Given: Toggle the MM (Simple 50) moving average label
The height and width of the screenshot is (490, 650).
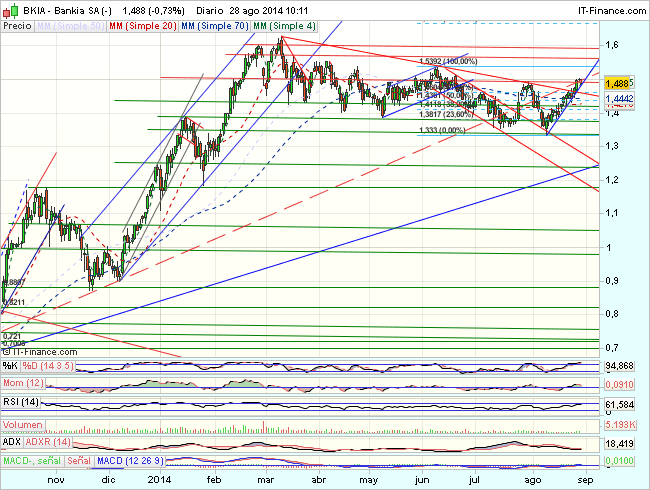Looking at the screenshot, I should coord(70,26).
